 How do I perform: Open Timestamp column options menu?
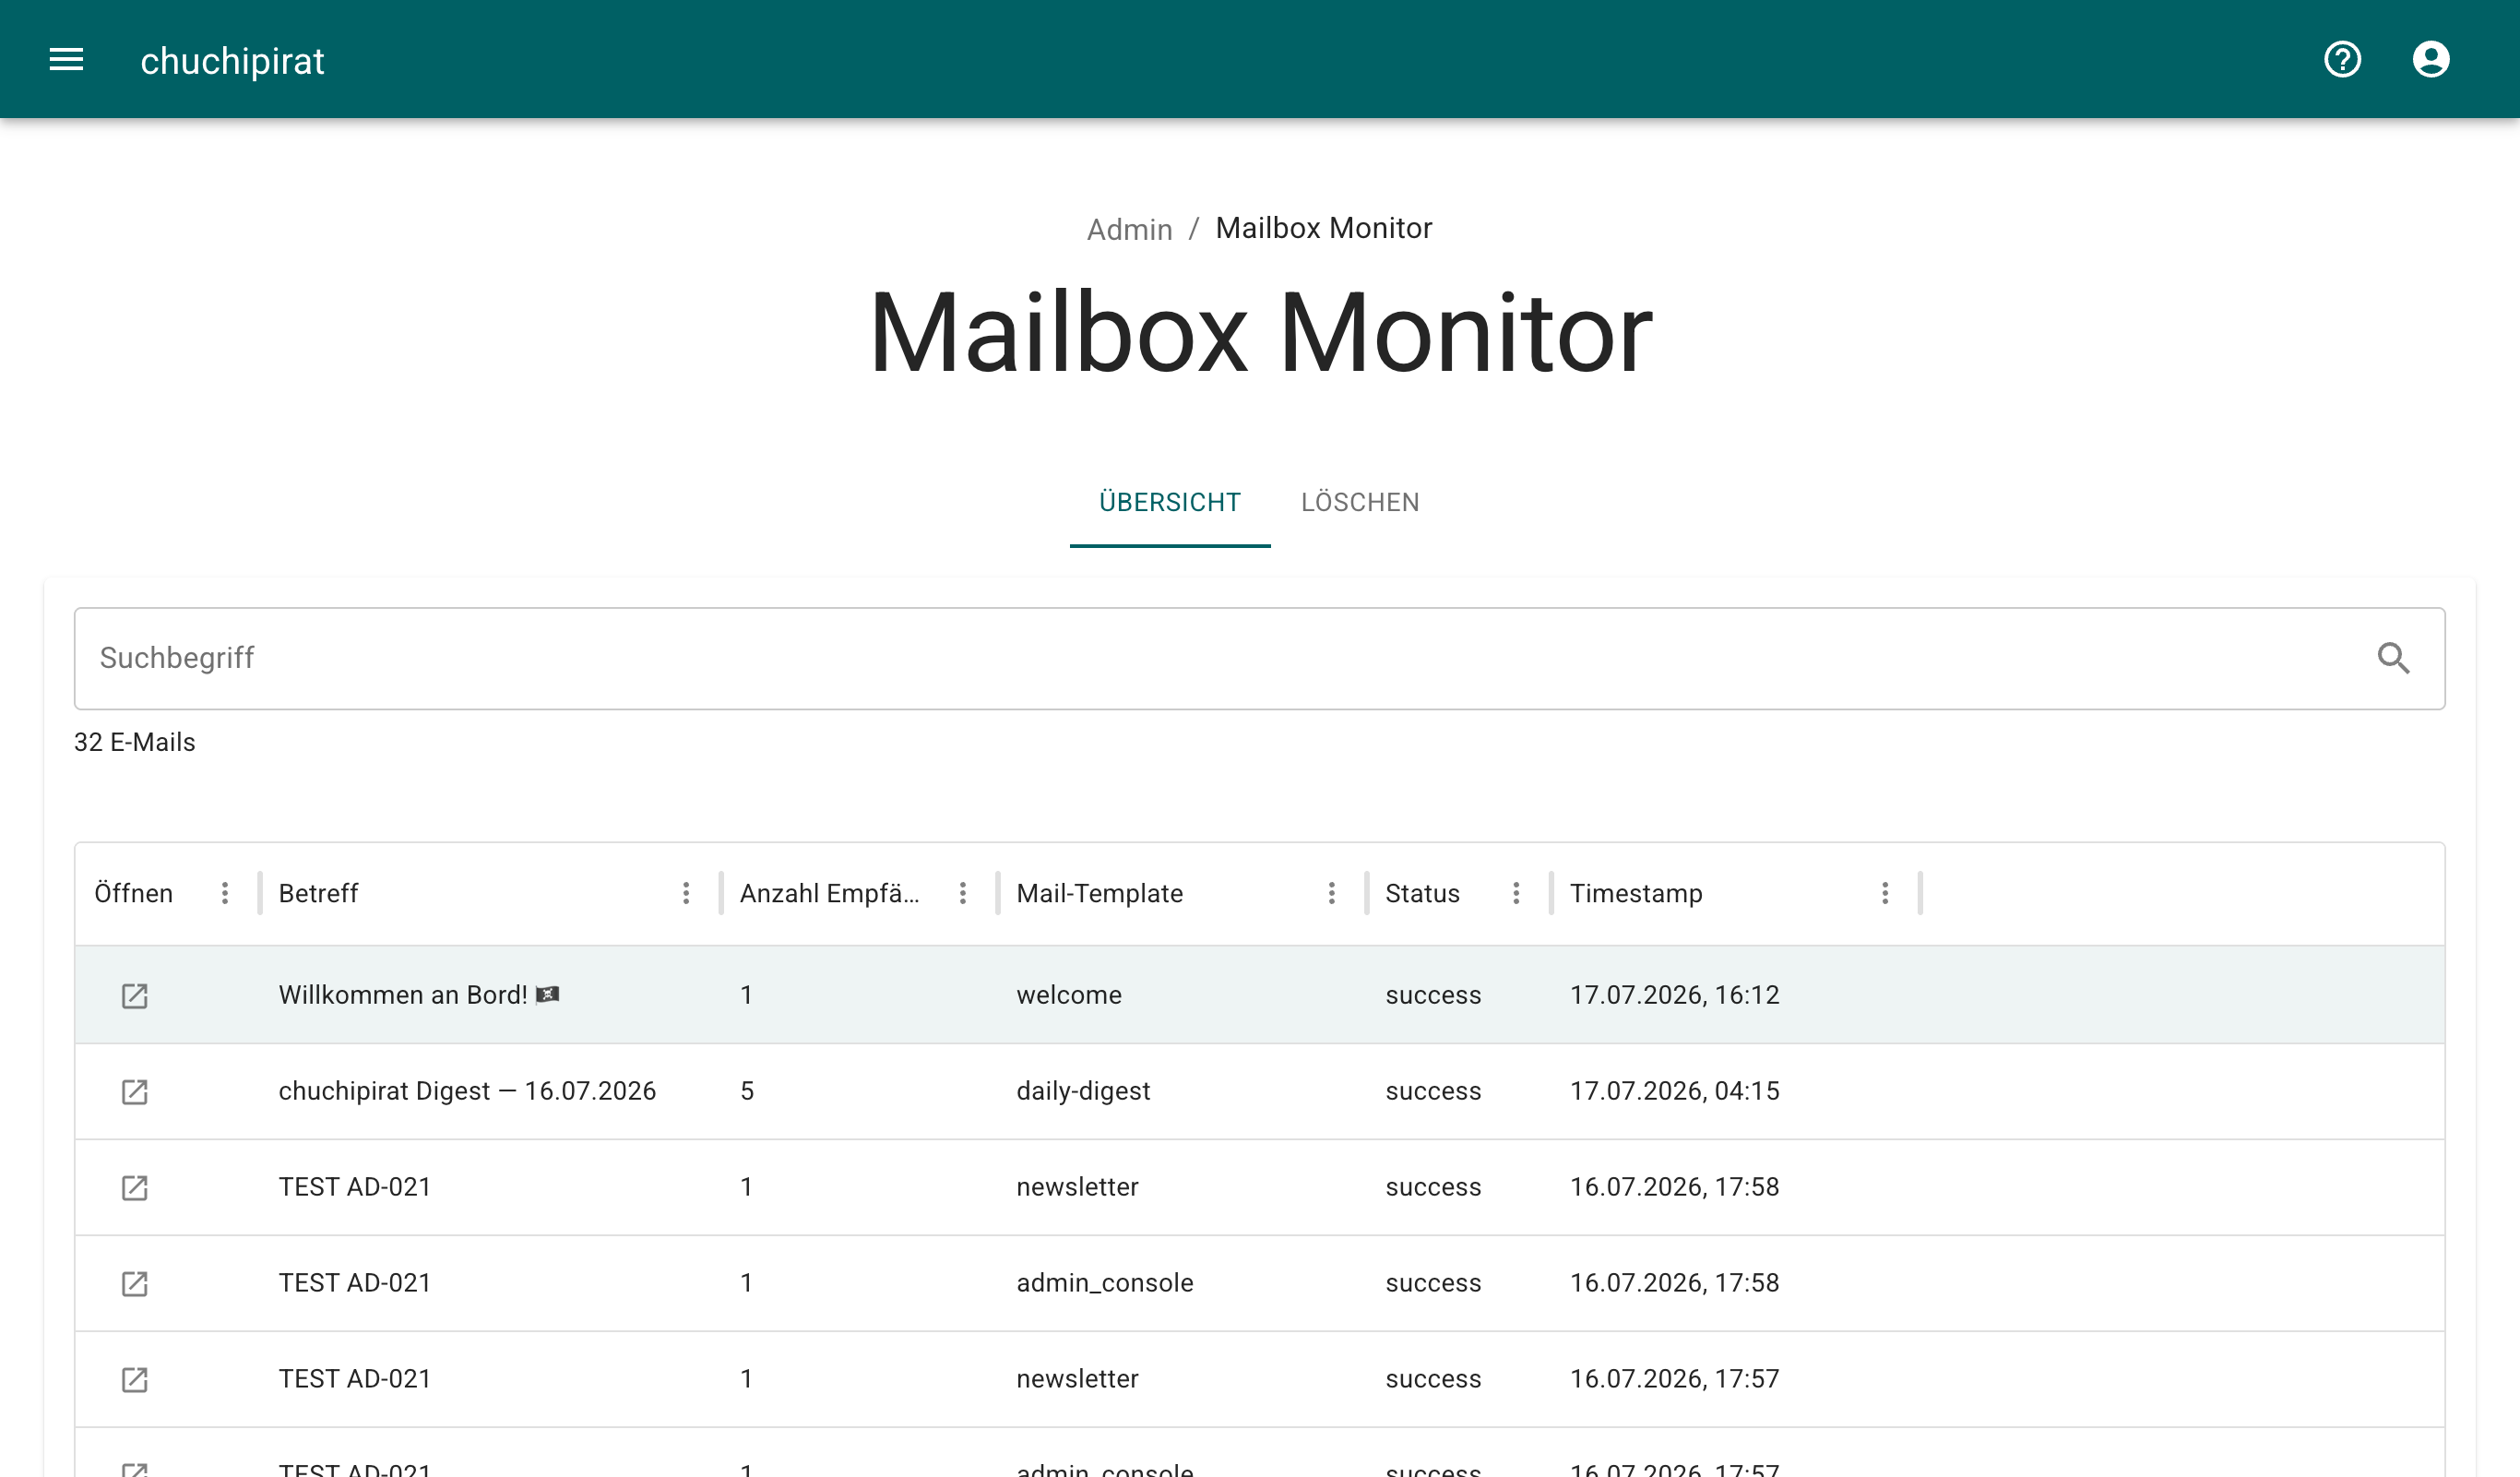(1885, 893)
